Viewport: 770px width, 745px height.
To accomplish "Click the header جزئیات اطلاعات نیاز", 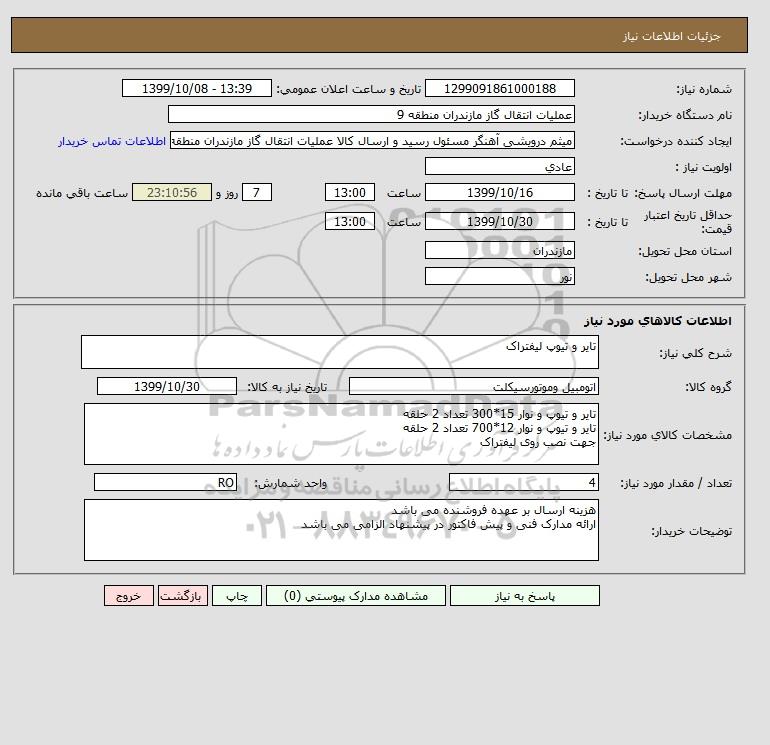I will coord(671,36).
